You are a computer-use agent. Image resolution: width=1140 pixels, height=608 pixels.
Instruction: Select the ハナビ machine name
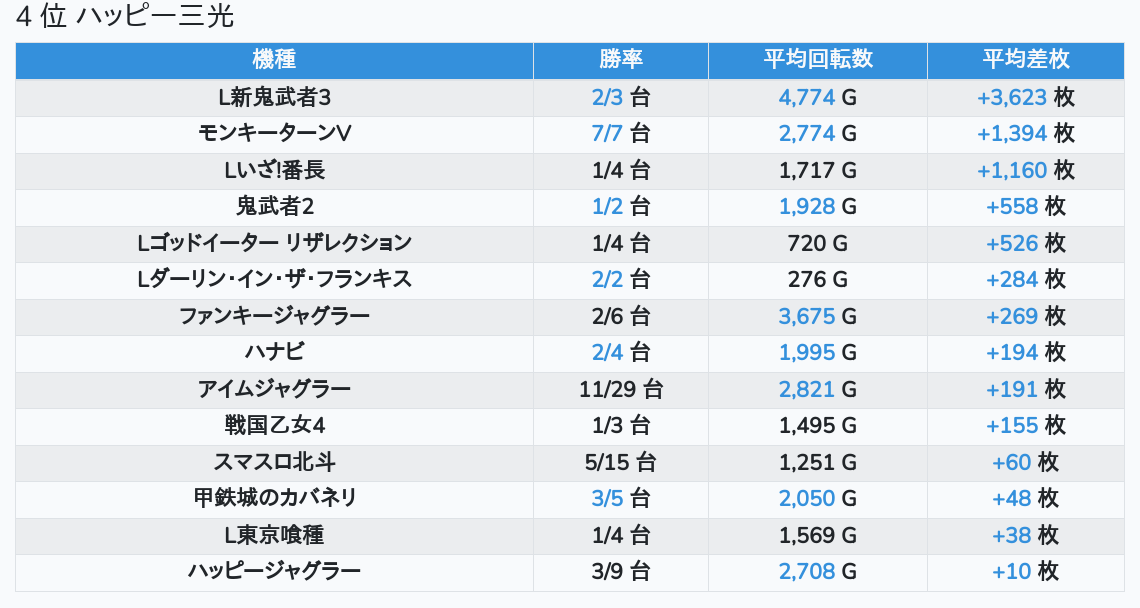[274, 352]
